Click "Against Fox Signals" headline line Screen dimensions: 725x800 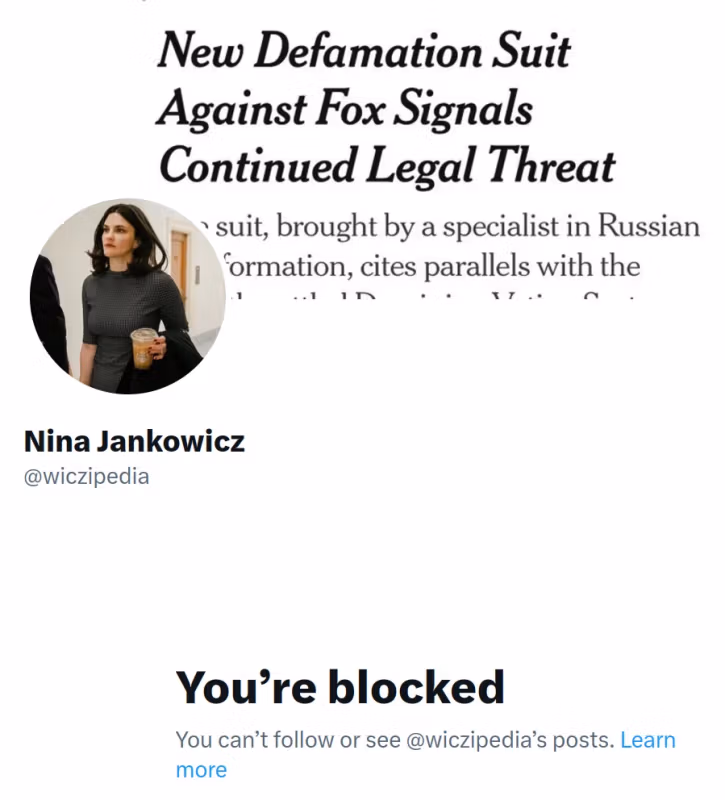[x=345, y=108]
